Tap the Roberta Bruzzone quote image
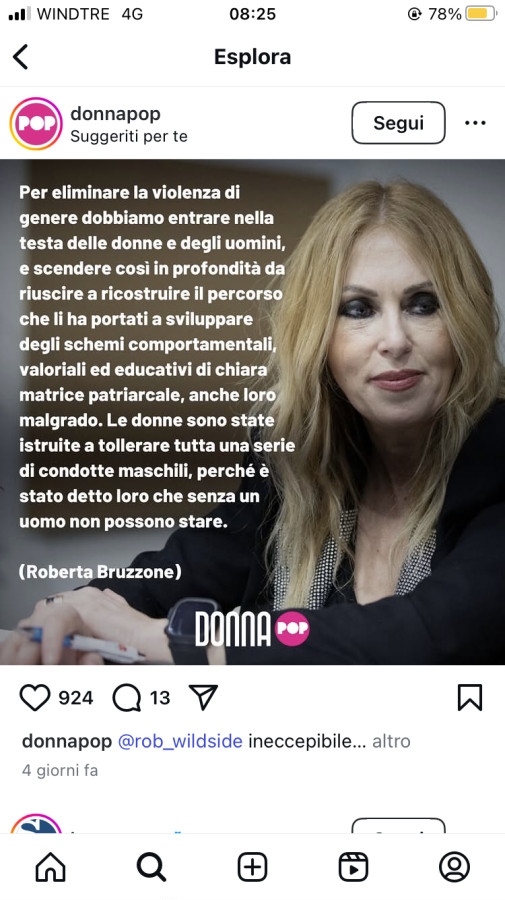505x900 pixels. click(x=252, y=412)
